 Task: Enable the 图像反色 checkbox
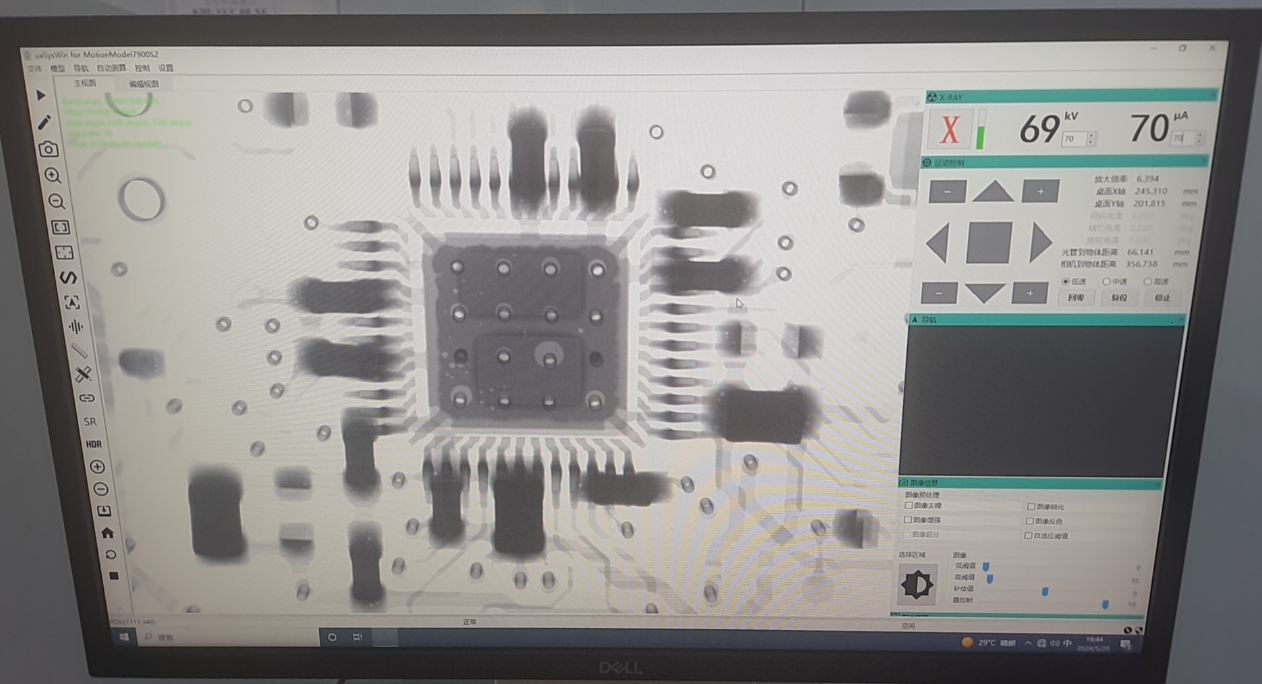tap(1030, 521)
